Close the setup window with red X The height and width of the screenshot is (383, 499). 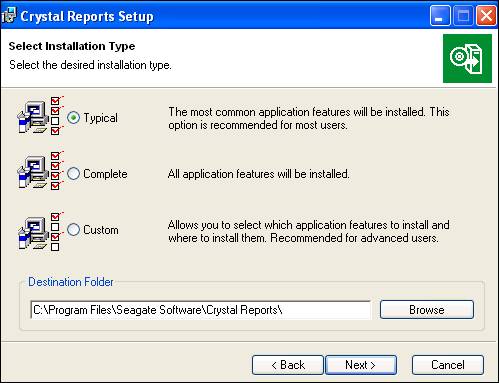coord(487,15)
